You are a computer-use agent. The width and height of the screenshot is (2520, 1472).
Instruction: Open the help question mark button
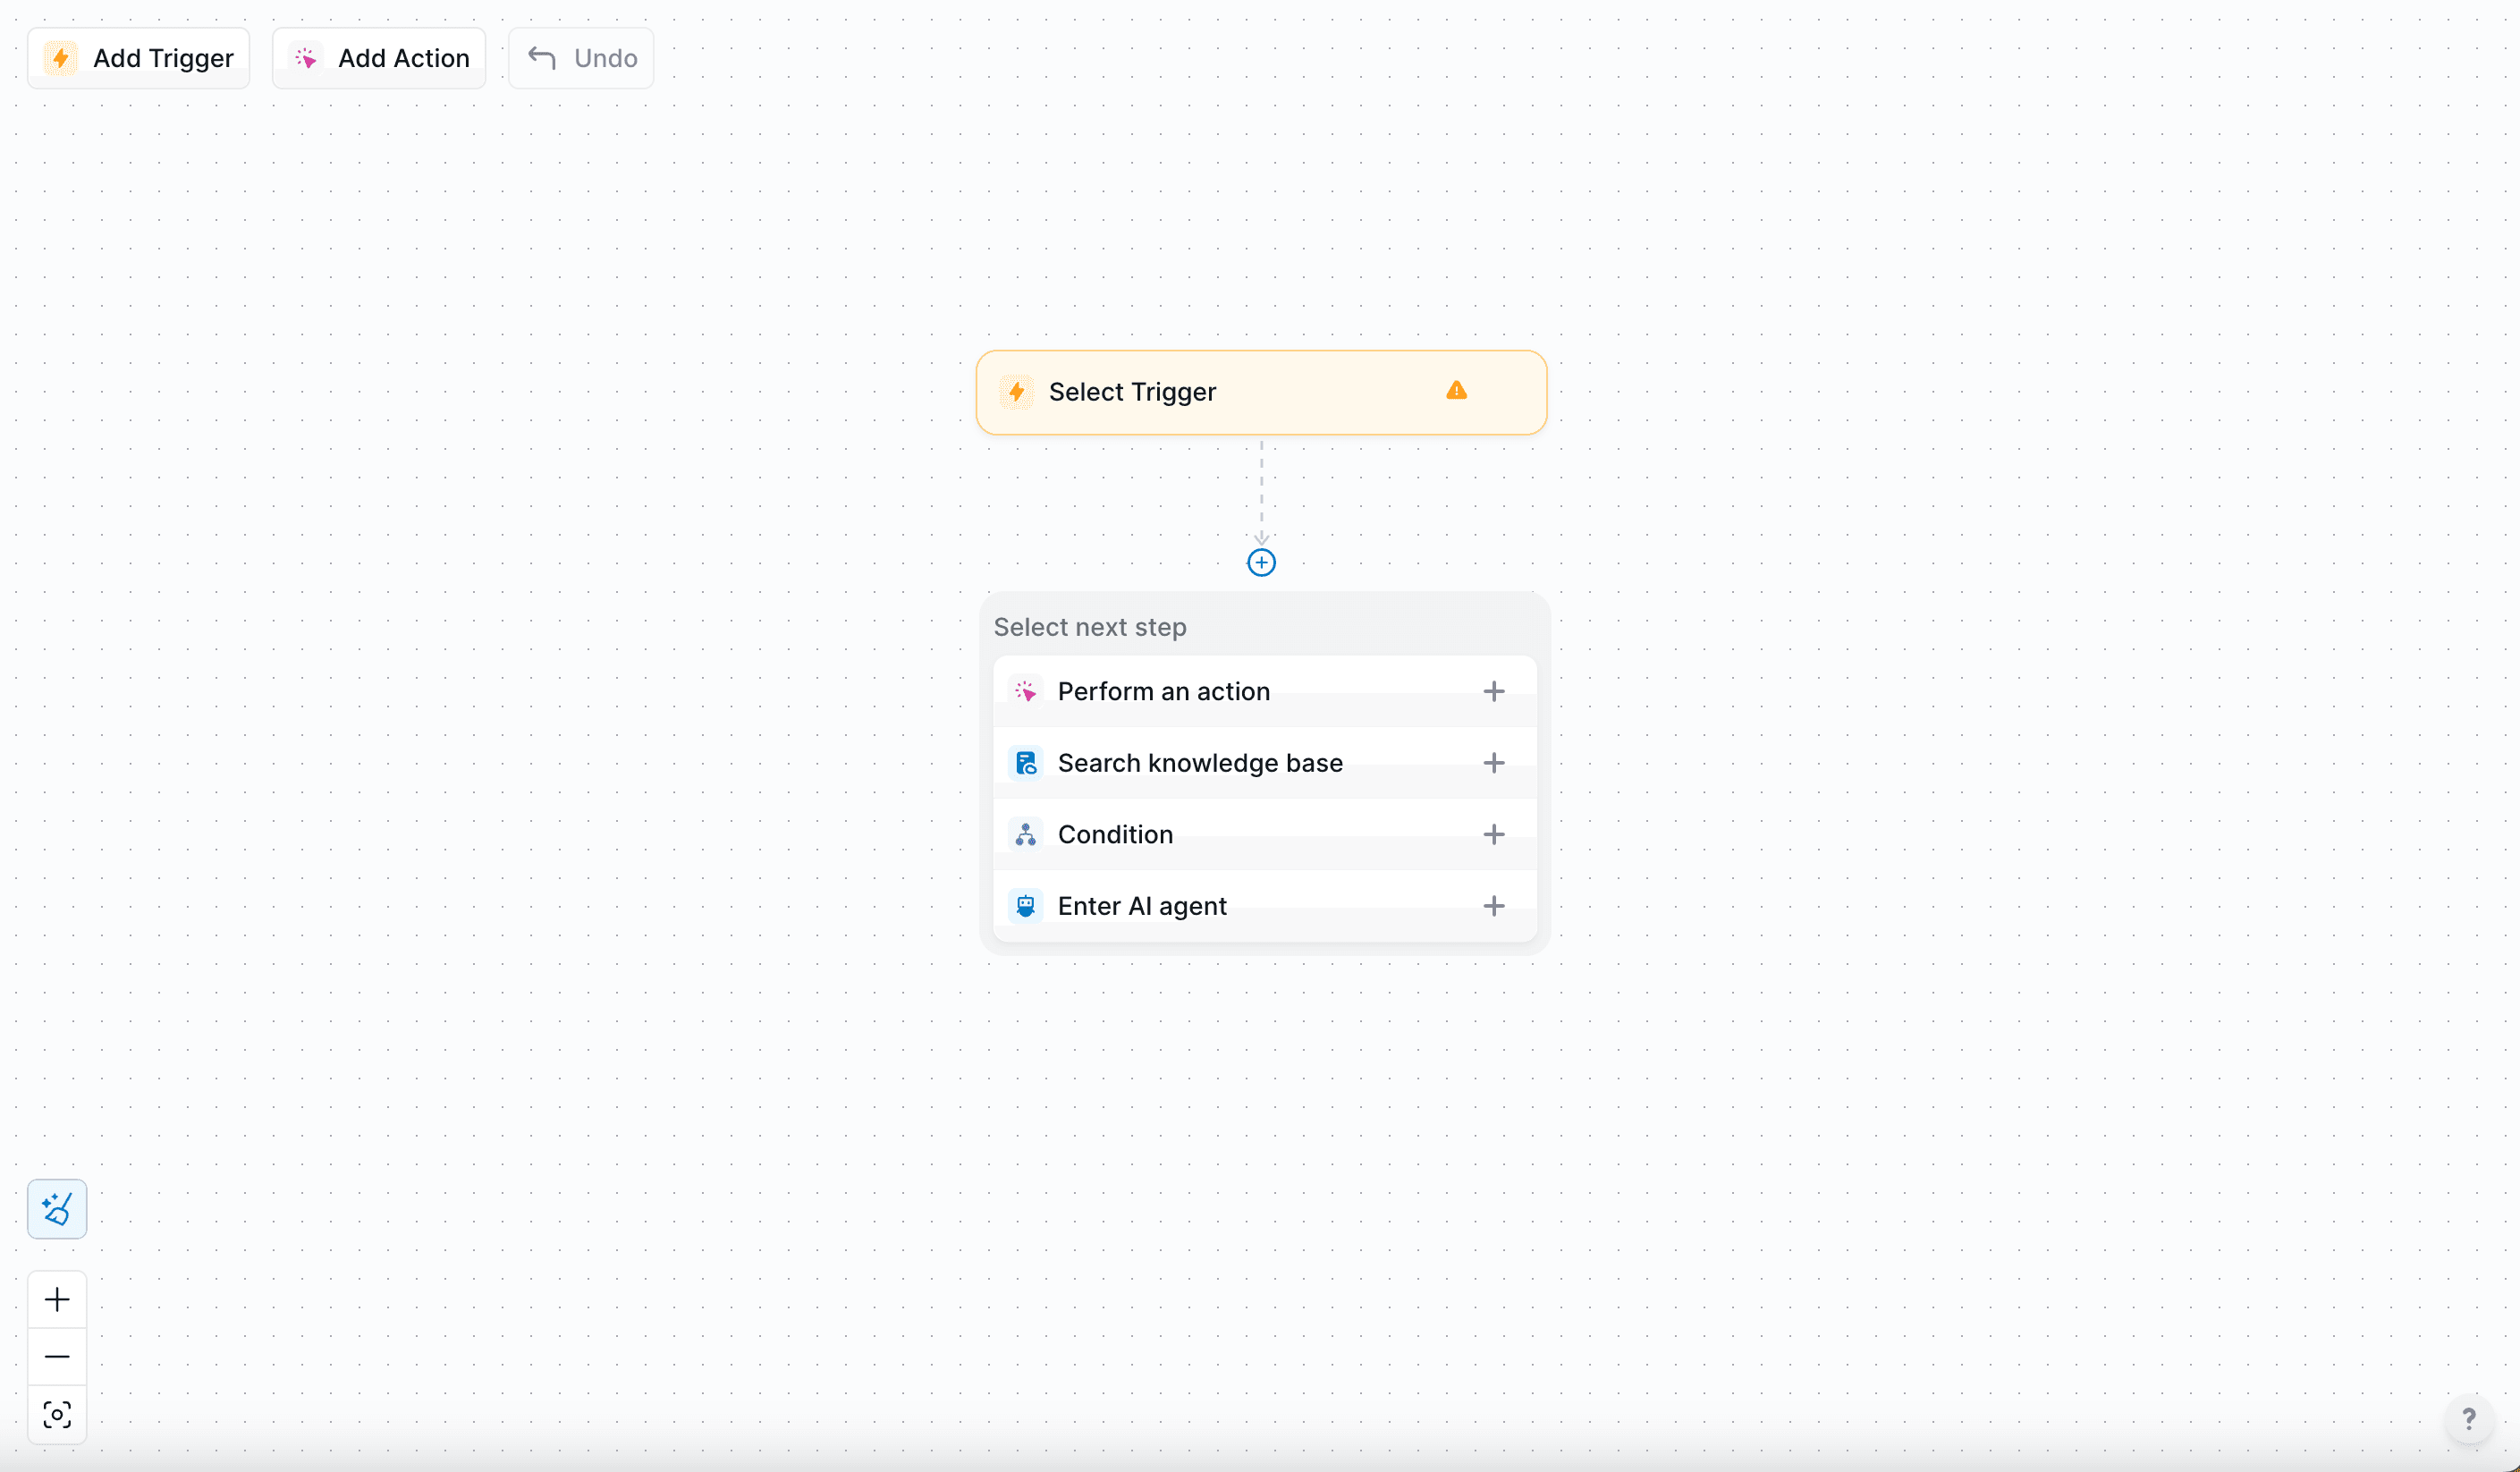2468,1419
